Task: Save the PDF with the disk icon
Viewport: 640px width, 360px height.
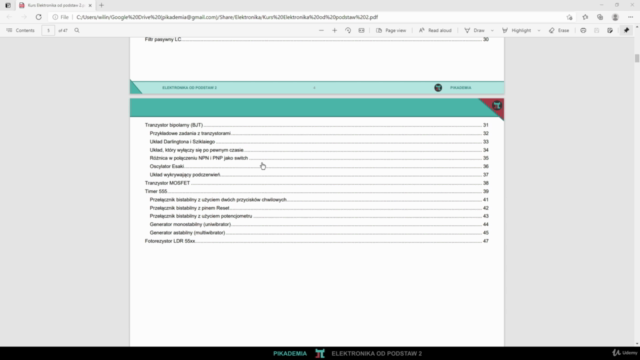Action: tap(596, 31)
